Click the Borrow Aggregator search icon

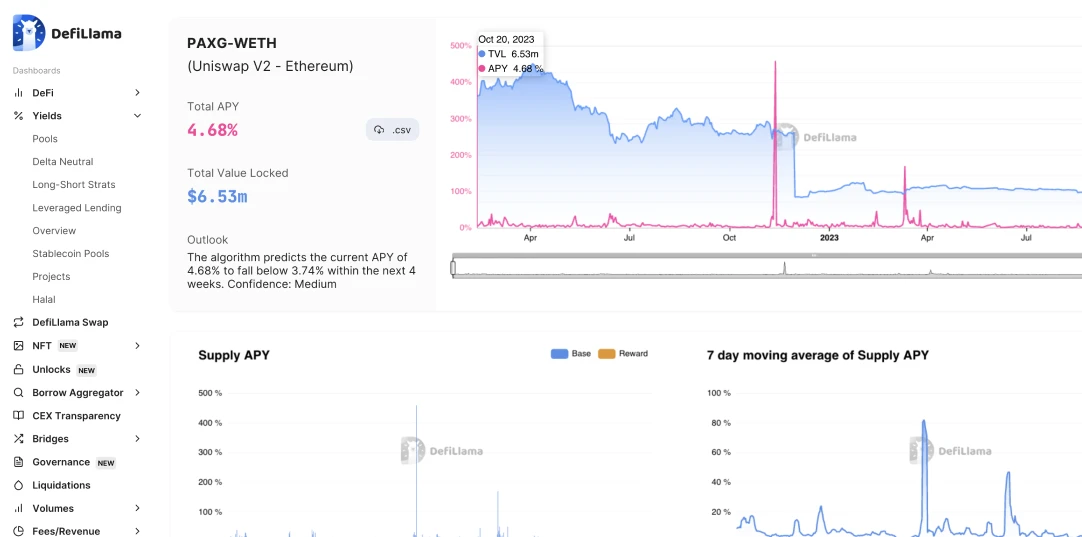click(x=18, y=393)
